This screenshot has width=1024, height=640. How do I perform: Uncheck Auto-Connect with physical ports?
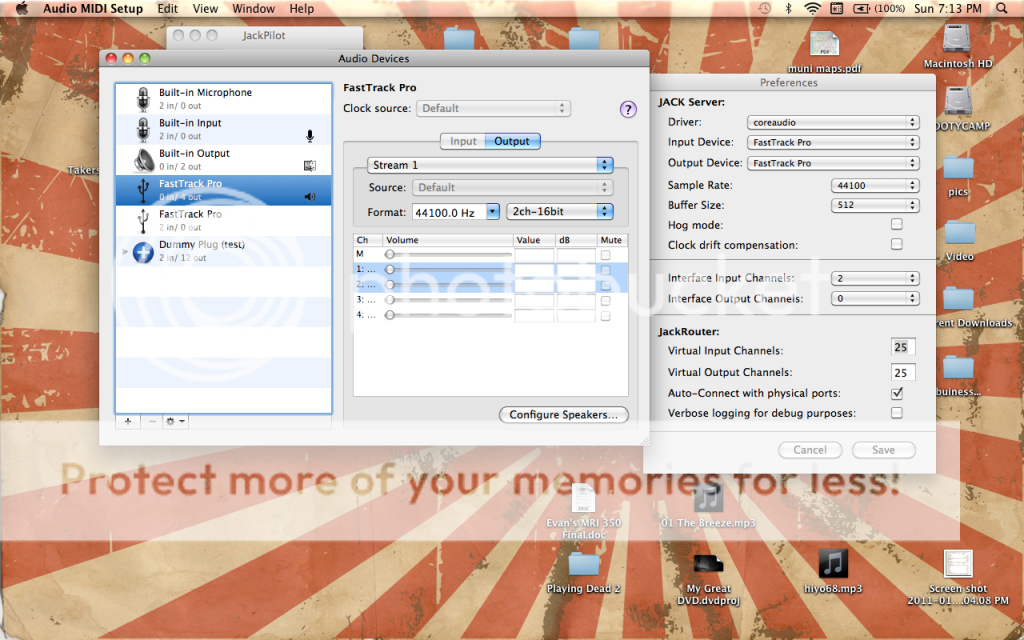[896, 394]
